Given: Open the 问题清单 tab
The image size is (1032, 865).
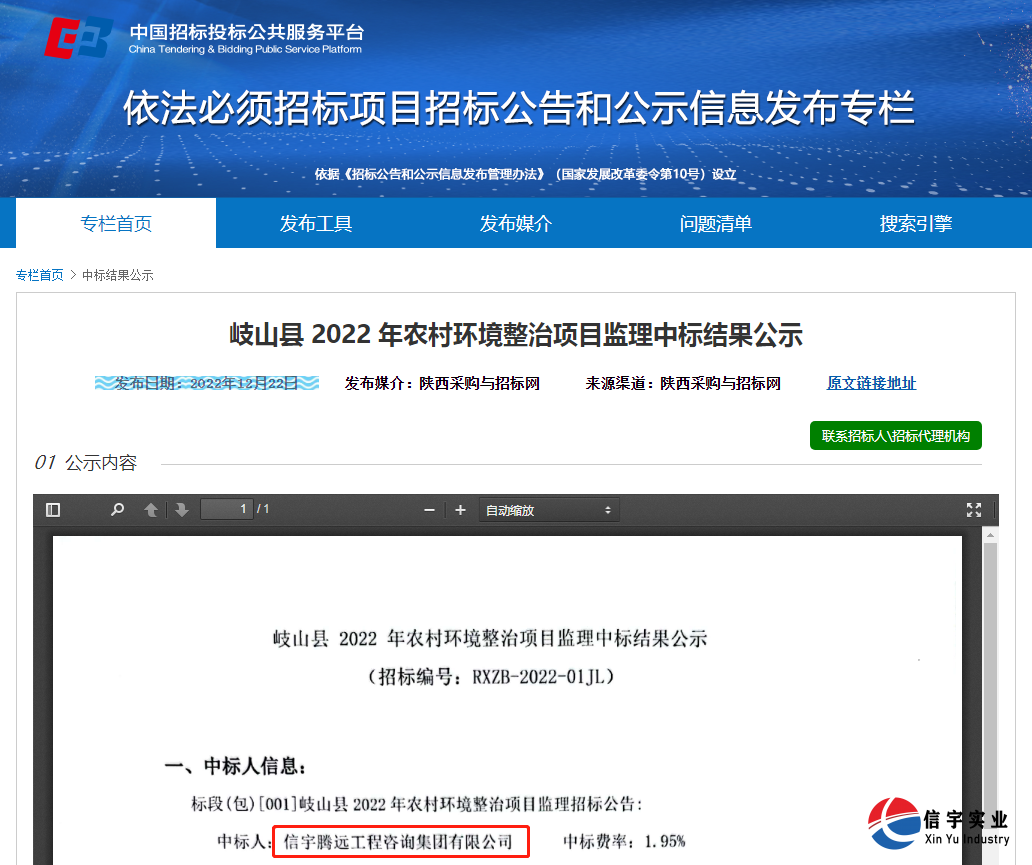Looking at the screenshot, I should click(715, 223).
